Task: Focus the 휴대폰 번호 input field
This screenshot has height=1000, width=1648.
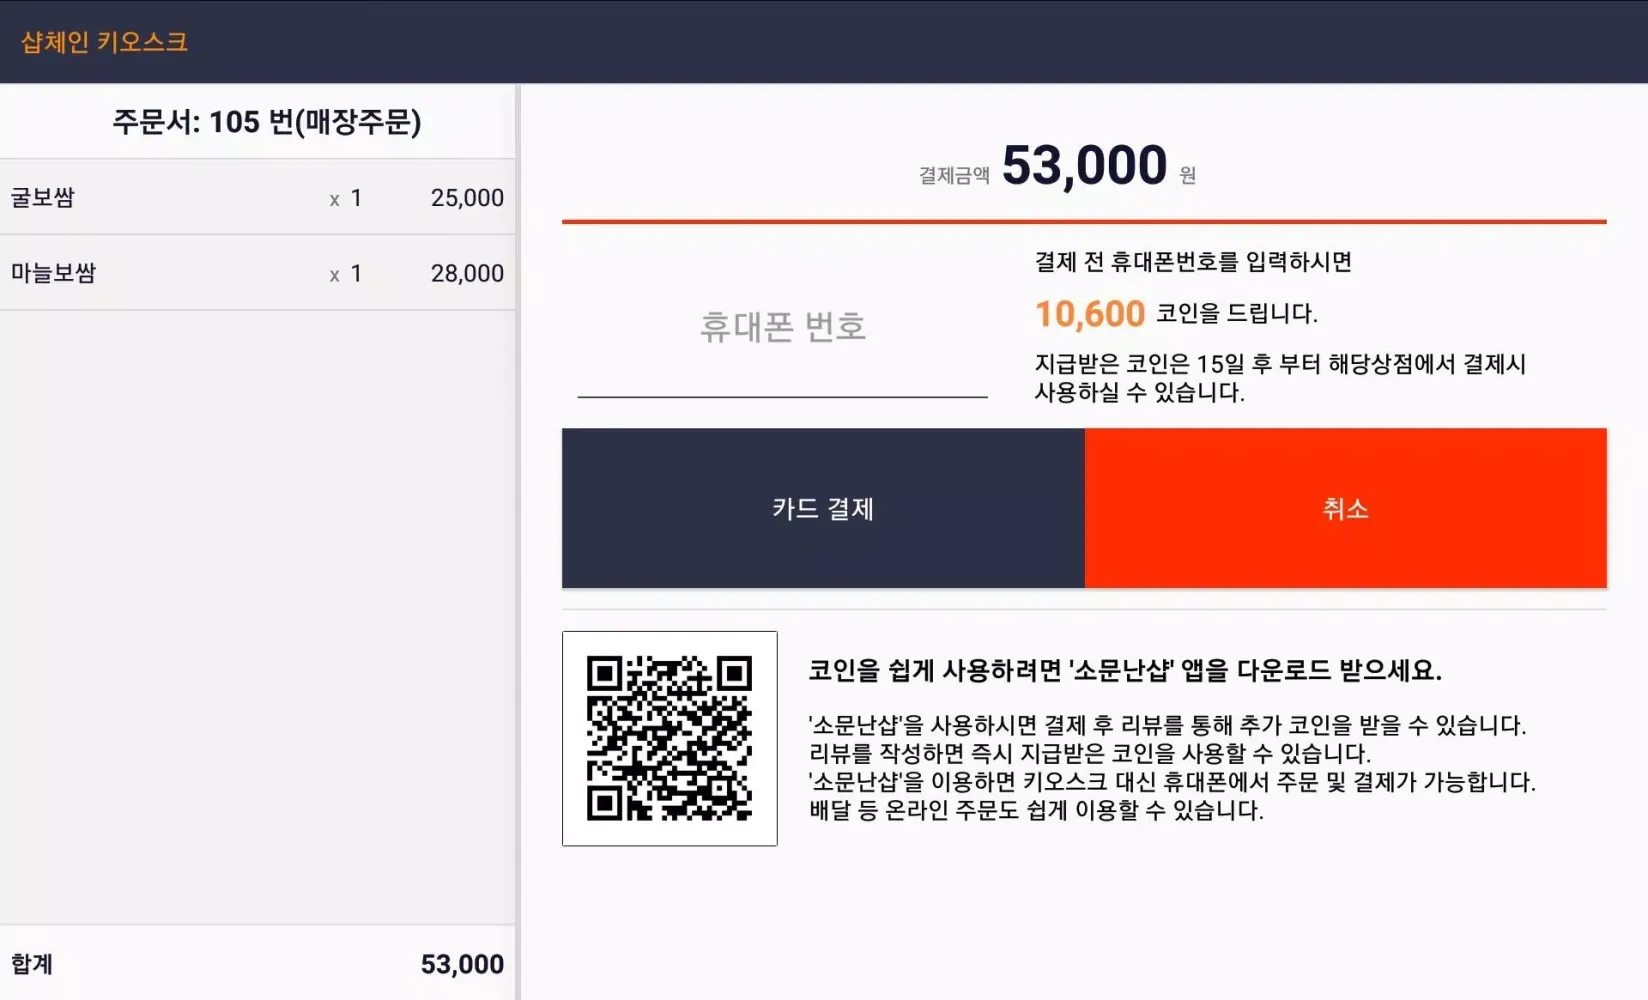Action: (782, 328)
